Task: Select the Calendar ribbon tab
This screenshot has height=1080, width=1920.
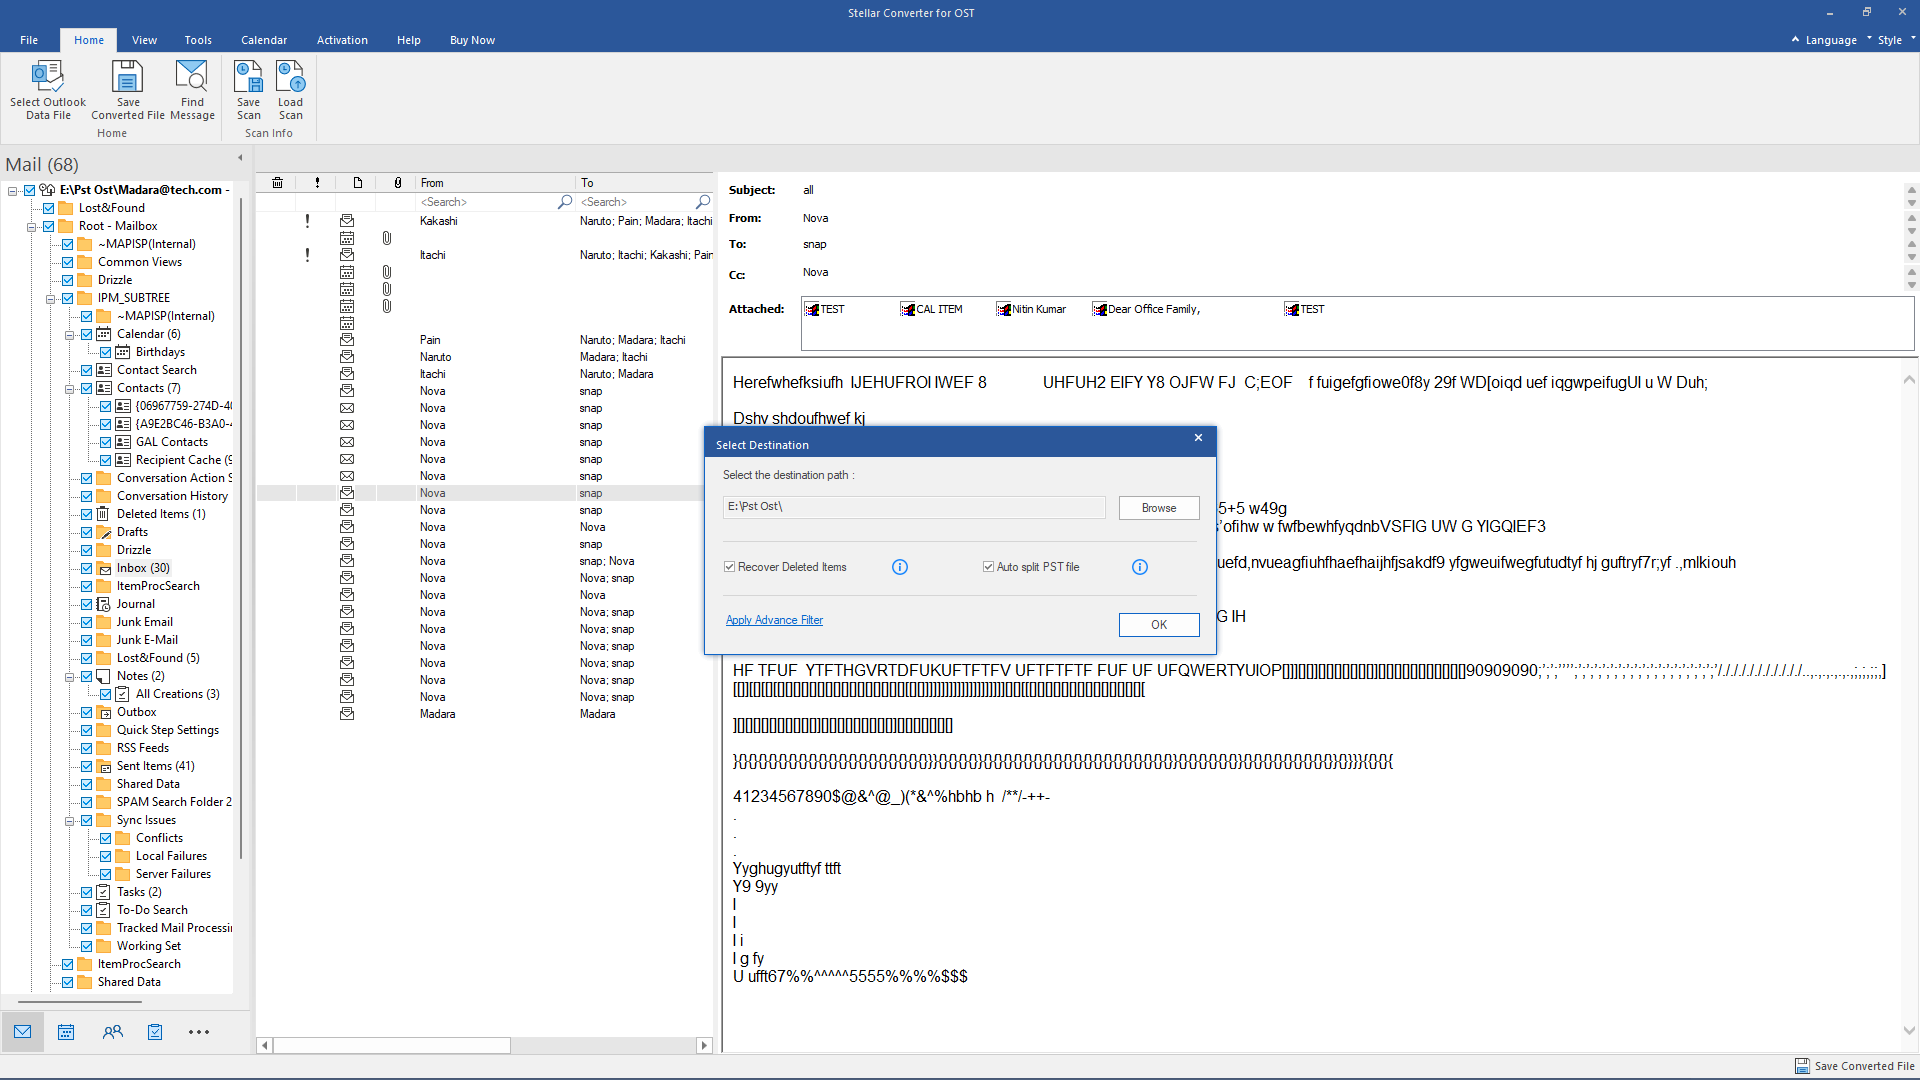Action: pyautogui.click(x=262, y=40)
